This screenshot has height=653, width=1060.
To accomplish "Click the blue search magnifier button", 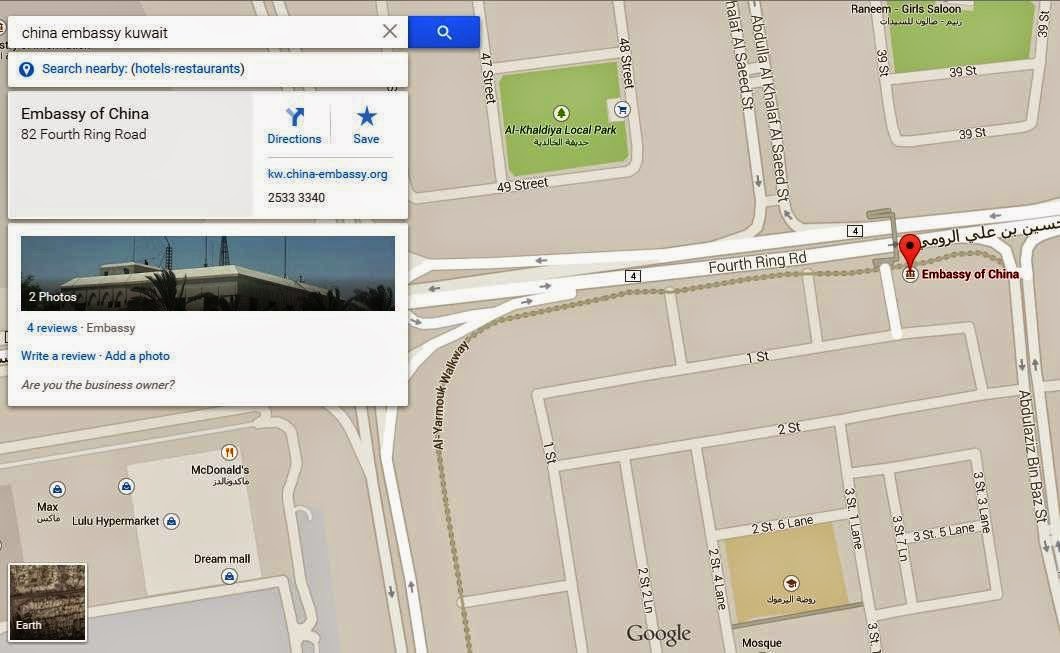I will click(x=443, y=32).
